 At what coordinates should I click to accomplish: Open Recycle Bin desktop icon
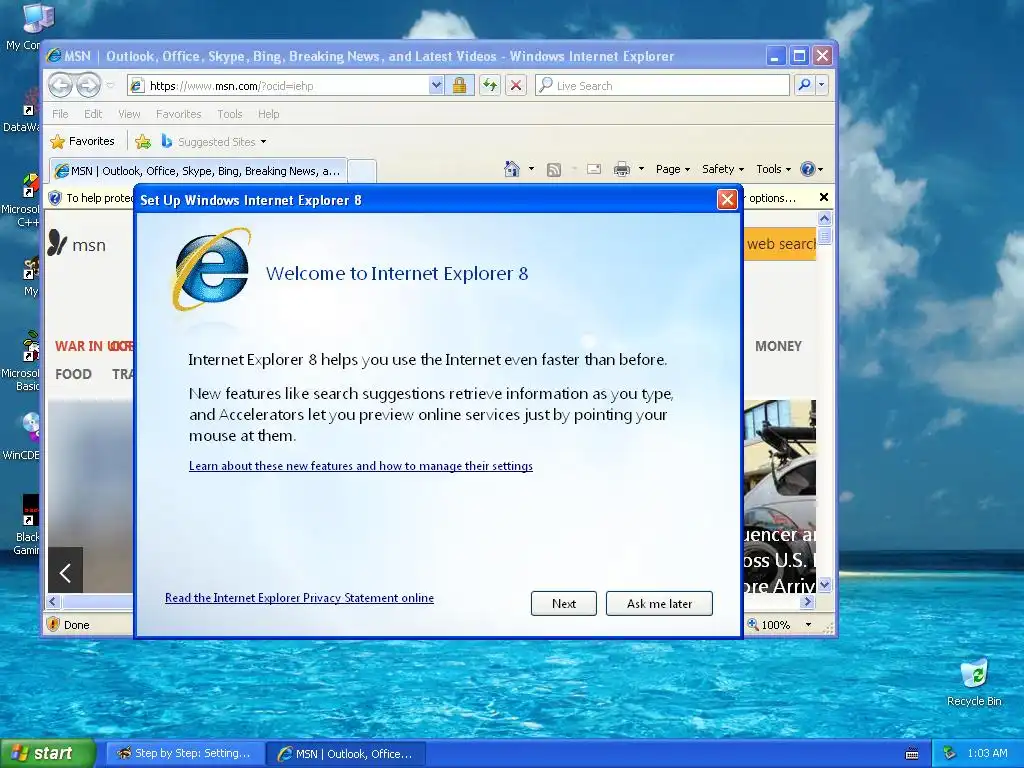(x=974, y=683)
